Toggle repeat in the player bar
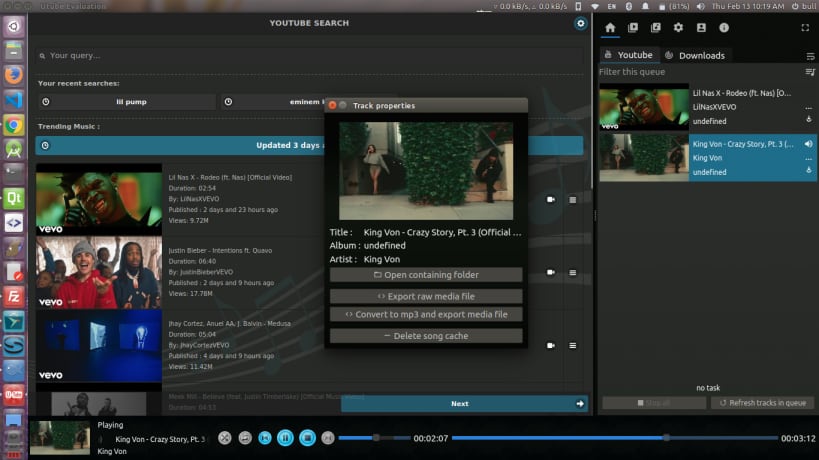The width and height of the screenshot is (819, 460). point(245,438)
